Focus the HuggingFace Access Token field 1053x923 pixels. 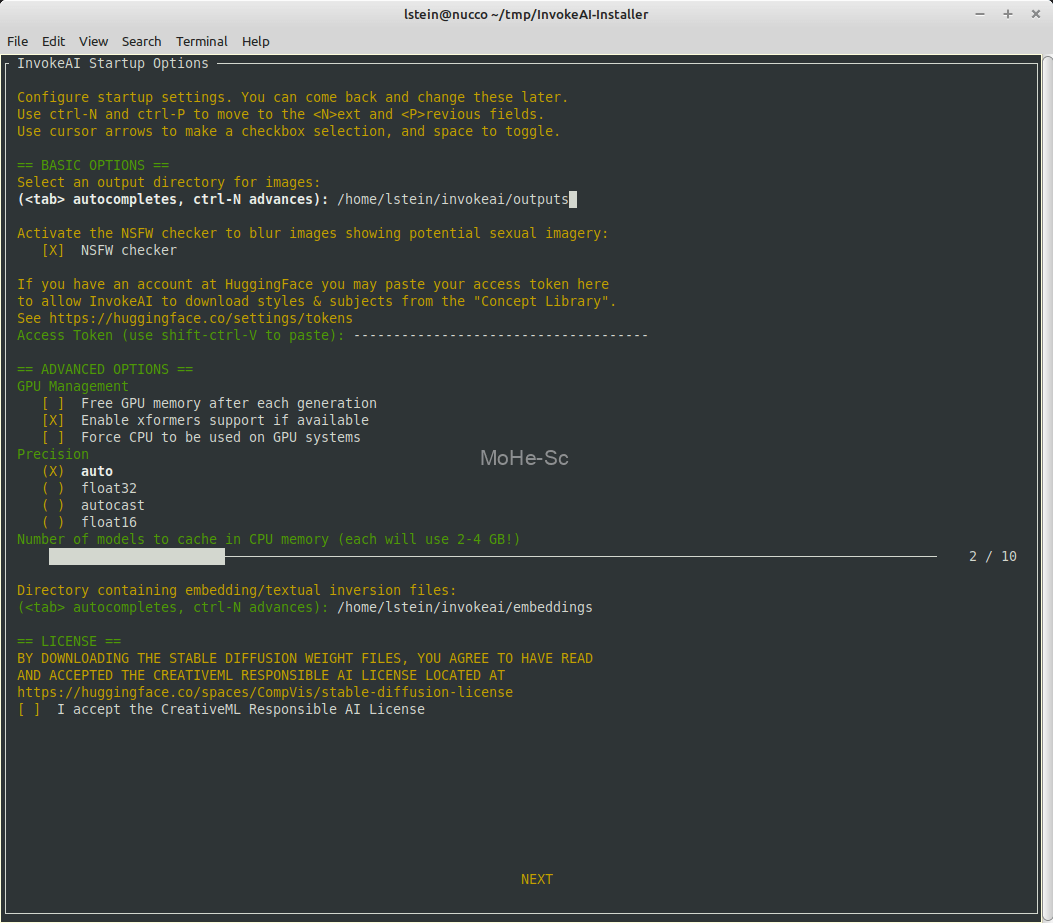[x=500, y=335]
